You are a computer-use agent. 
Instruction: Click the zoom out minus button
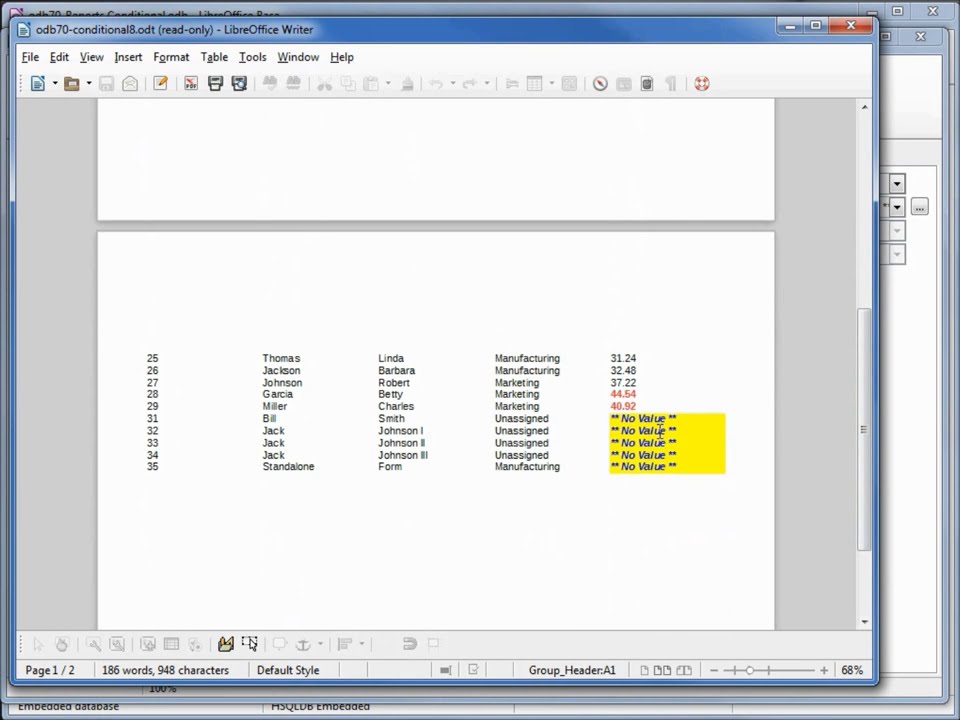(713, 670)
